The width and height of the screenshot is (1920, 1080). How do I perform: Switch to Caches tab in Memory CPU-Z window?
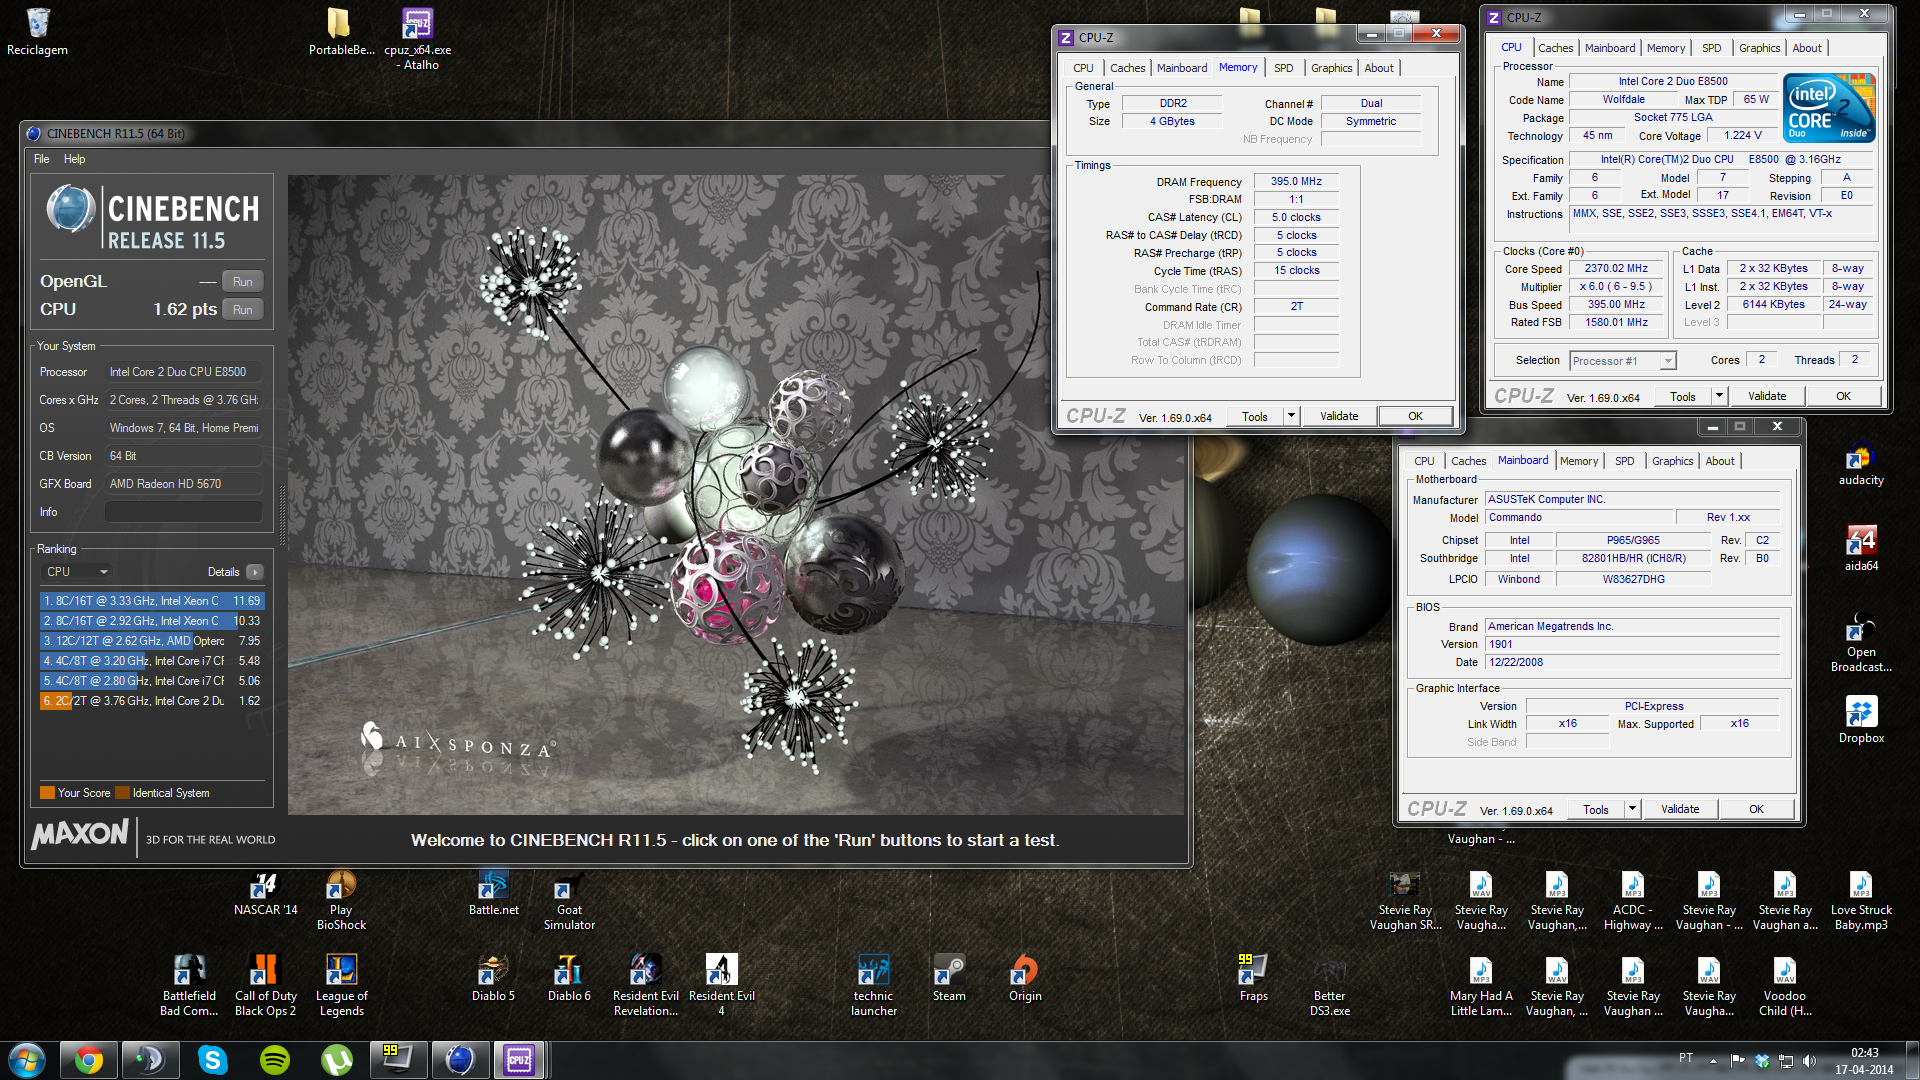1127,68
